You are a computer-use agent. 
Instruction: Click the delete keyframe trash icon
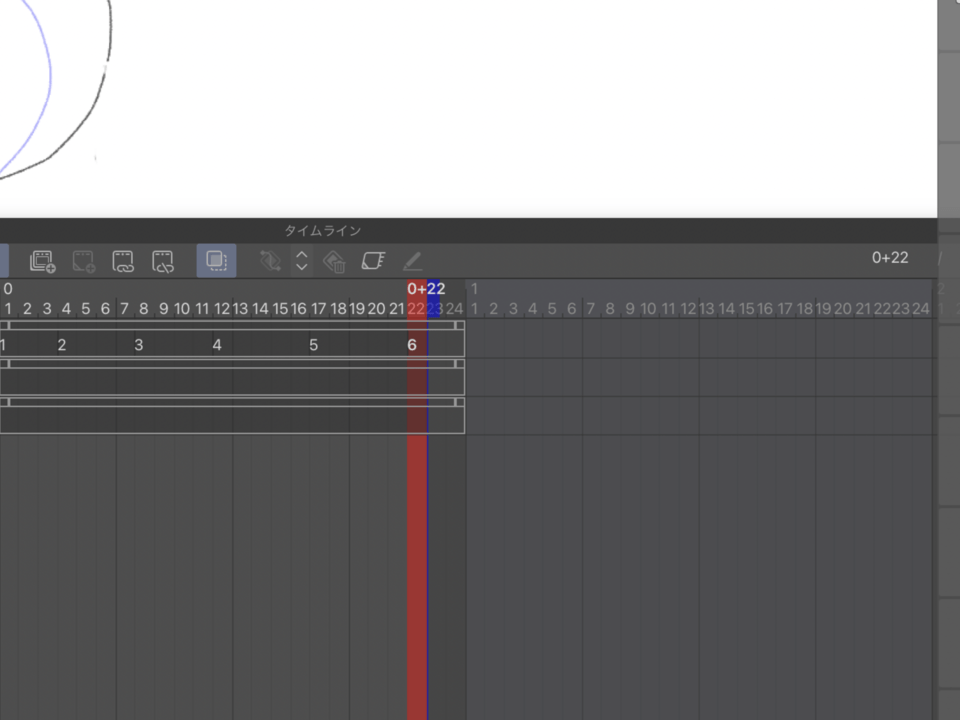click(334, 261)
